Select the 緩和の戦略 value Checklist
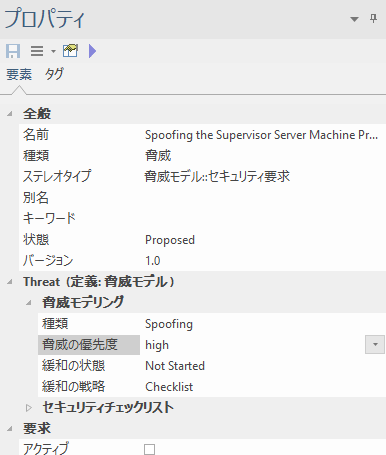Screen dimensions: 386x455 coord(169,387)
